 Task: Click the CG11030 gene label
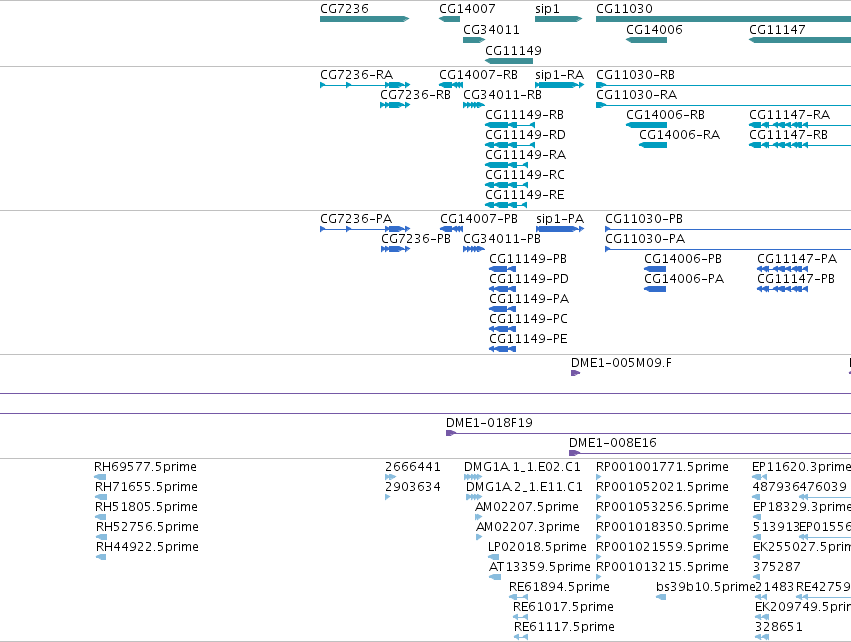[x=624, y=9]
